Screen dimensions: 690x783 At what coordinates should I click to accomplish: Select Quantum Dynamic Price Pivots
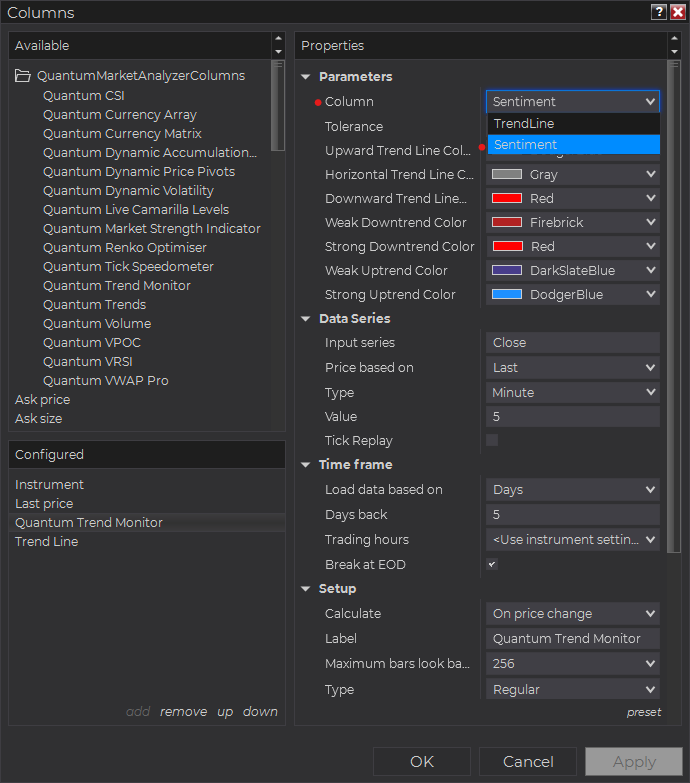click(139, 171)
